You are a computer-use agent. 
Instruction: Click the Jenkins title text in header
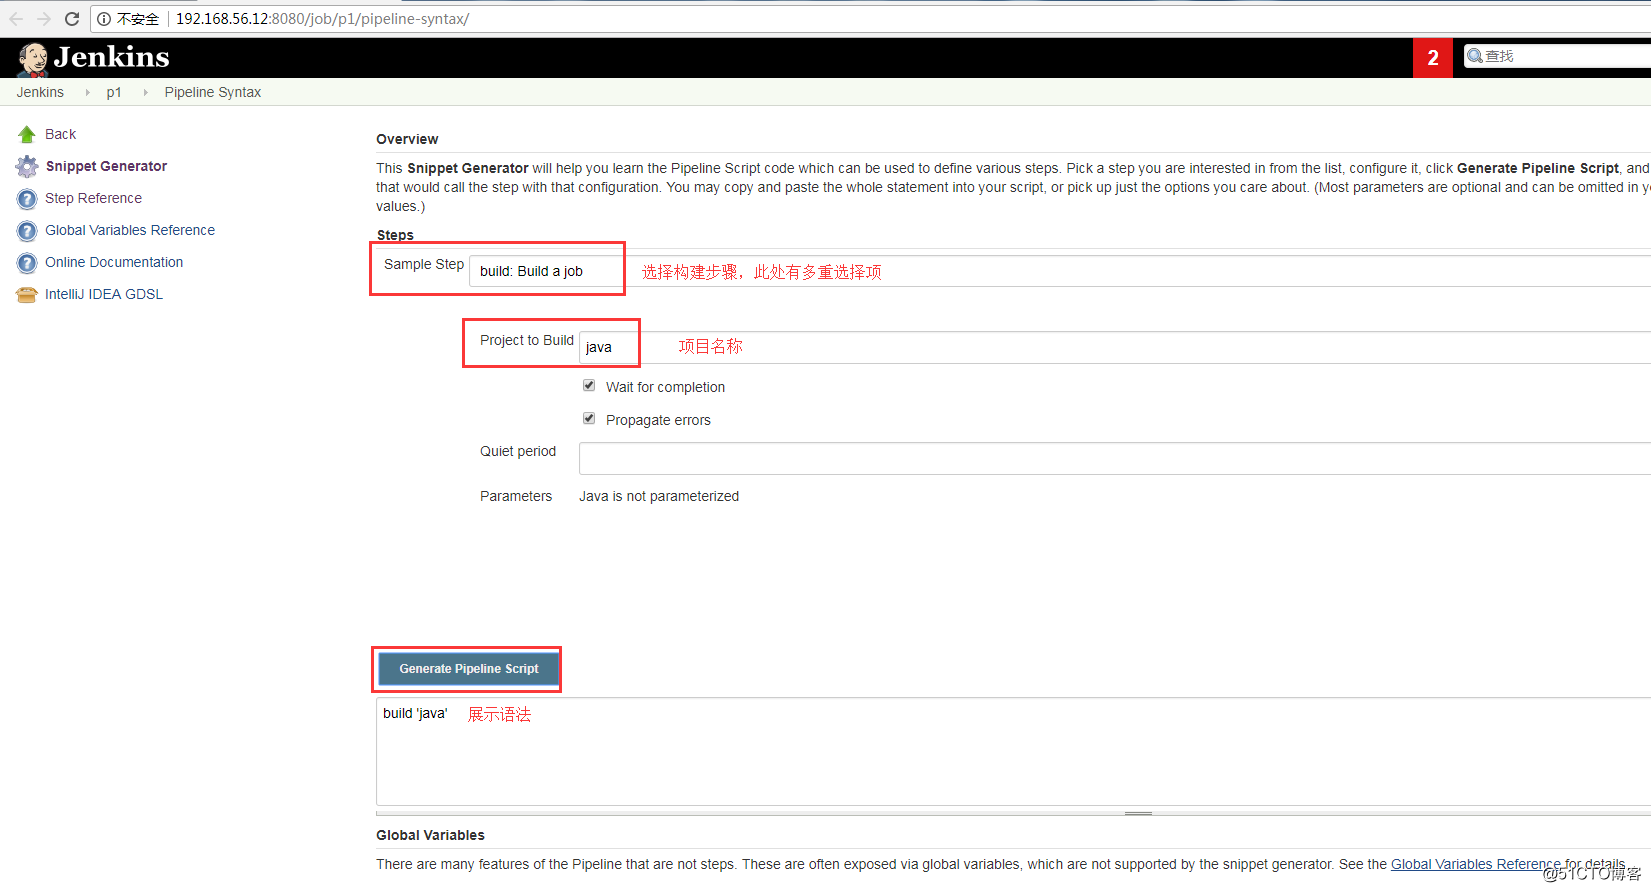pos(112,57)
